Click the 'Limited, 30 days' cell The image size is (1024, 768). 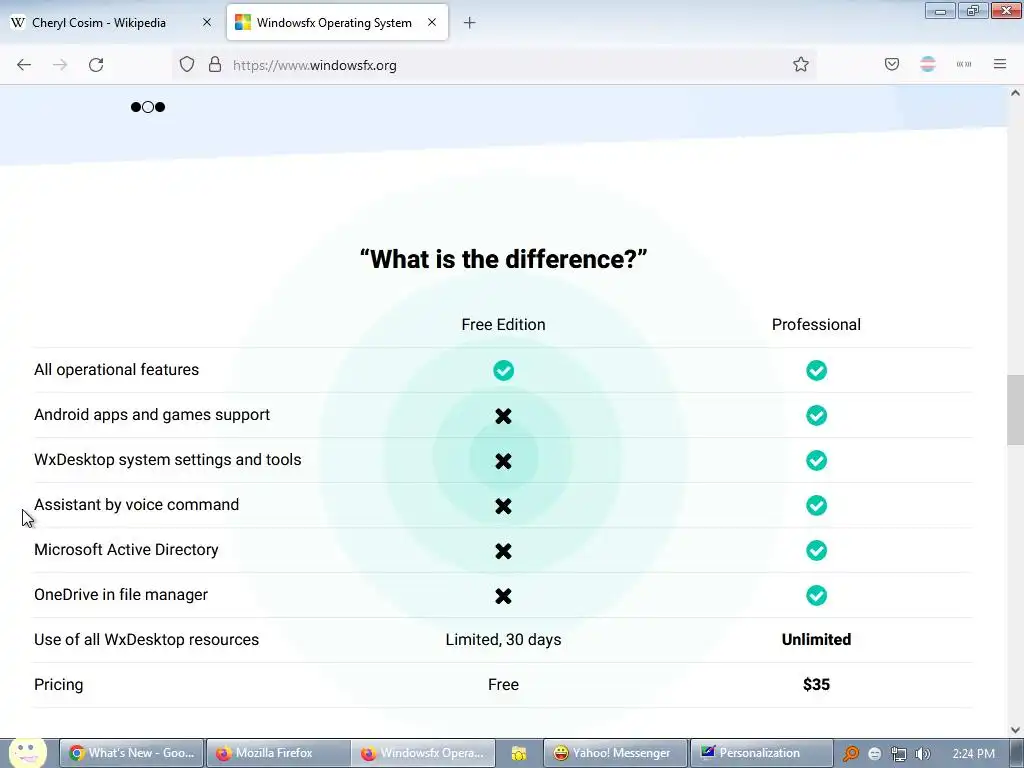click(504, 640)
